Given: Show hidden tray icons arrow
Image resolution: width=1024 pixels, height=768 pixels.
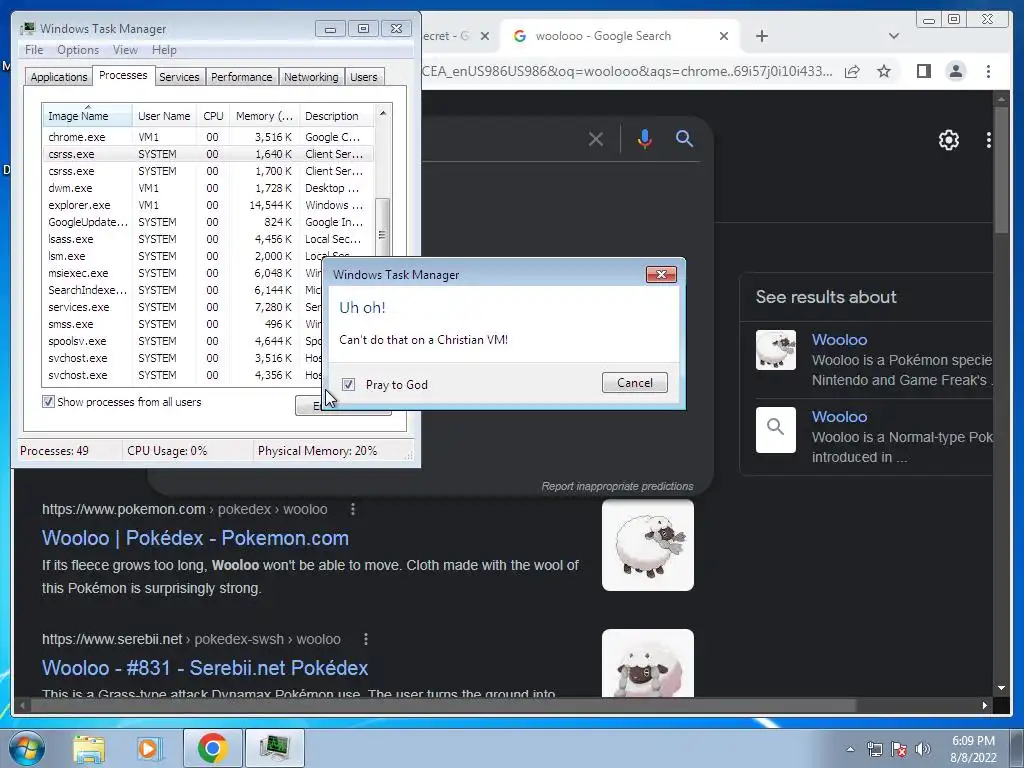Looking at the screenshot, I should coord(850,749).
